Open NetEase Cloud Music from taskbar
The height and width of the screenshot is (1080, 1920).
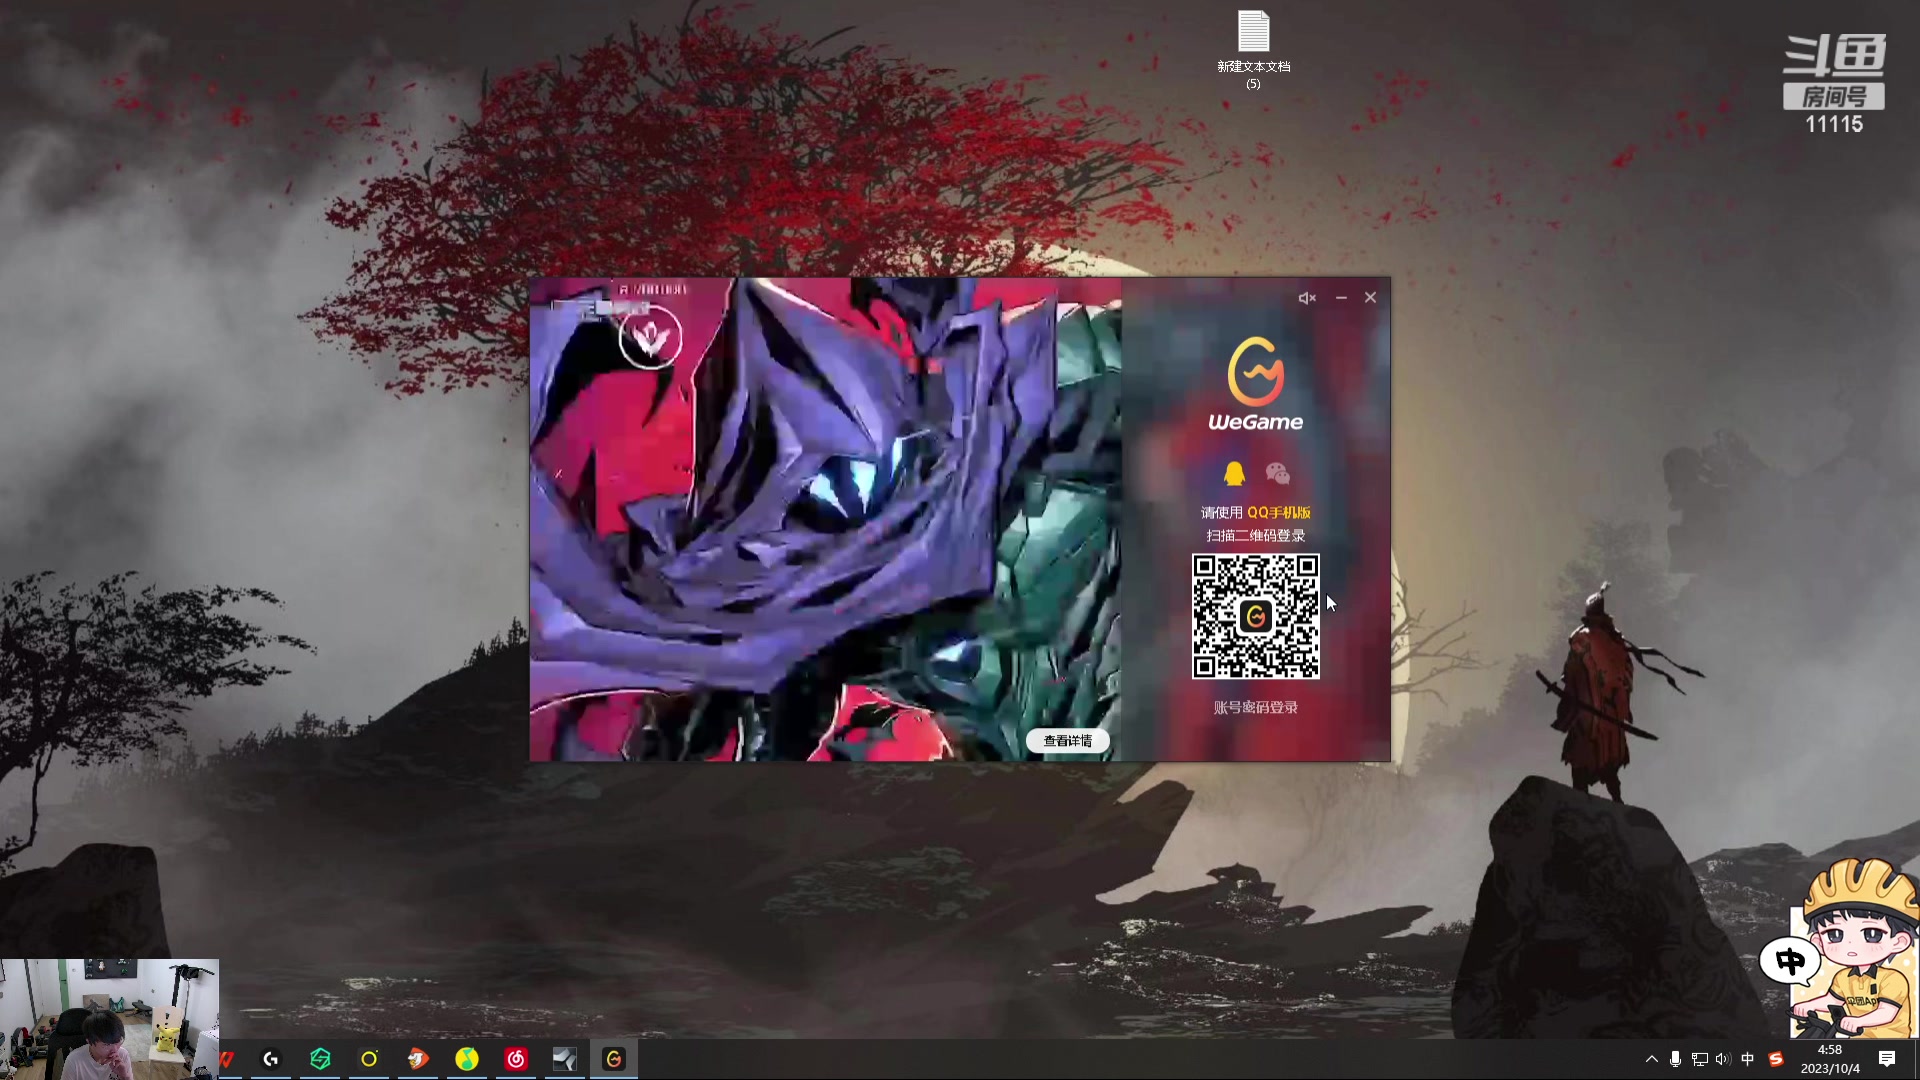(x=516, y=1059)
